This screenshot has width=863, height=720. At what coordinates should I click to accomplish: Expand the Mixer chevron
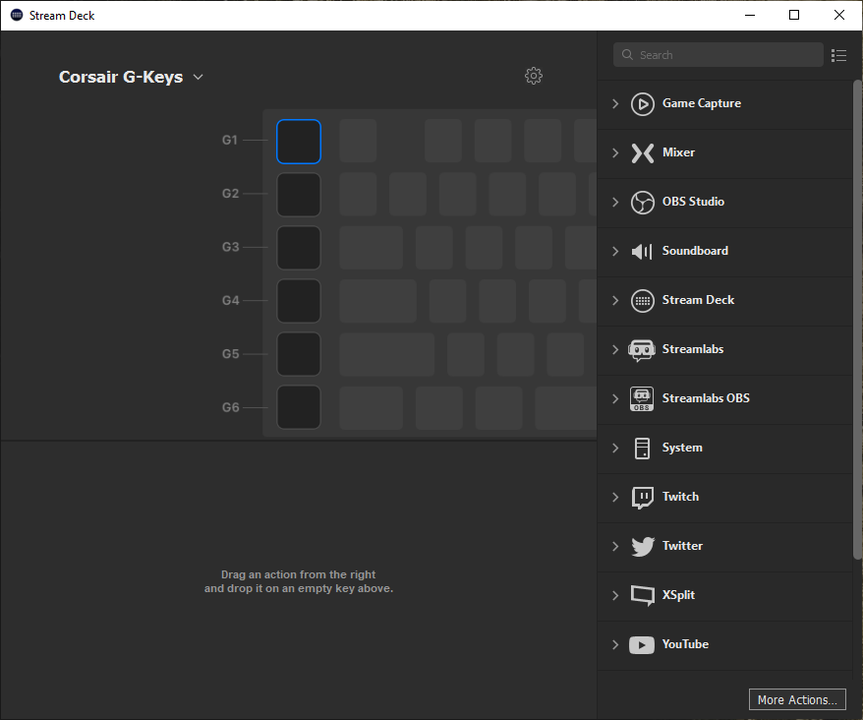(x=615, y=152)
